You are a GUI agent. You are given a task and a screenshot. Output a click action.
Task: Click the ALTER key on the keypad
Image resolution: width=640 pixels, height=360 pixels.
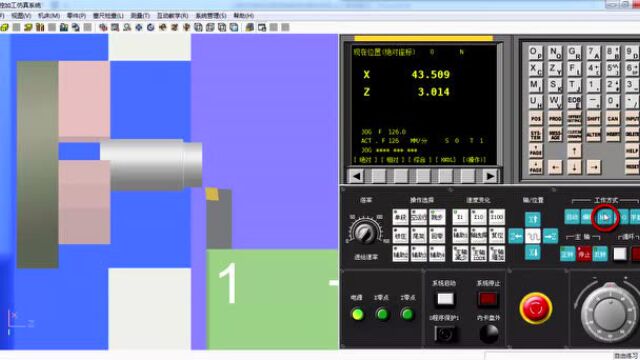coord(593,134)
